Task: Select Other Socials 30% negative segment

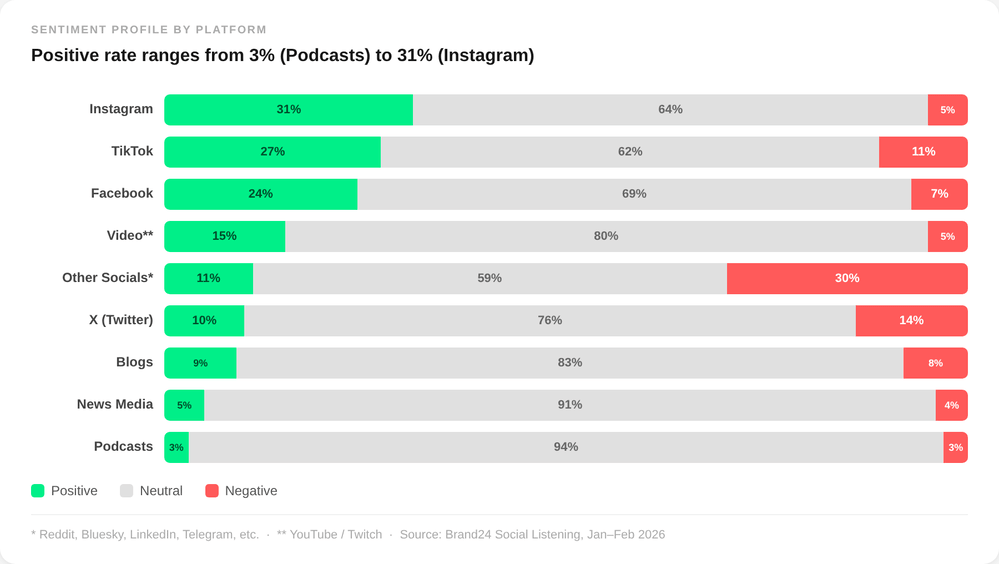Action: point(847,278)
